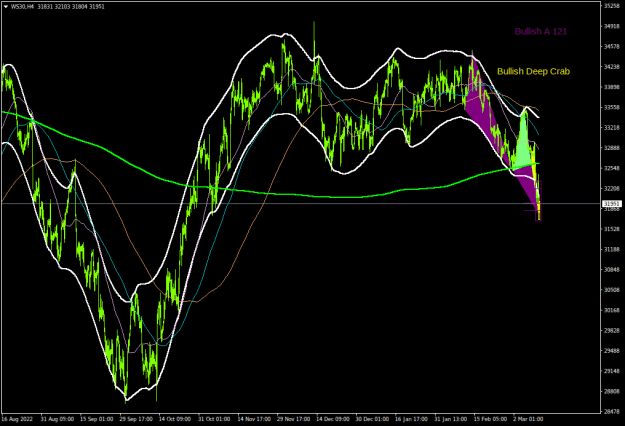Image resolution: width=625 pixels, height=426 pixels.
Task: Click the 16 Aug 2022 date label
Action: coord(17,419)
